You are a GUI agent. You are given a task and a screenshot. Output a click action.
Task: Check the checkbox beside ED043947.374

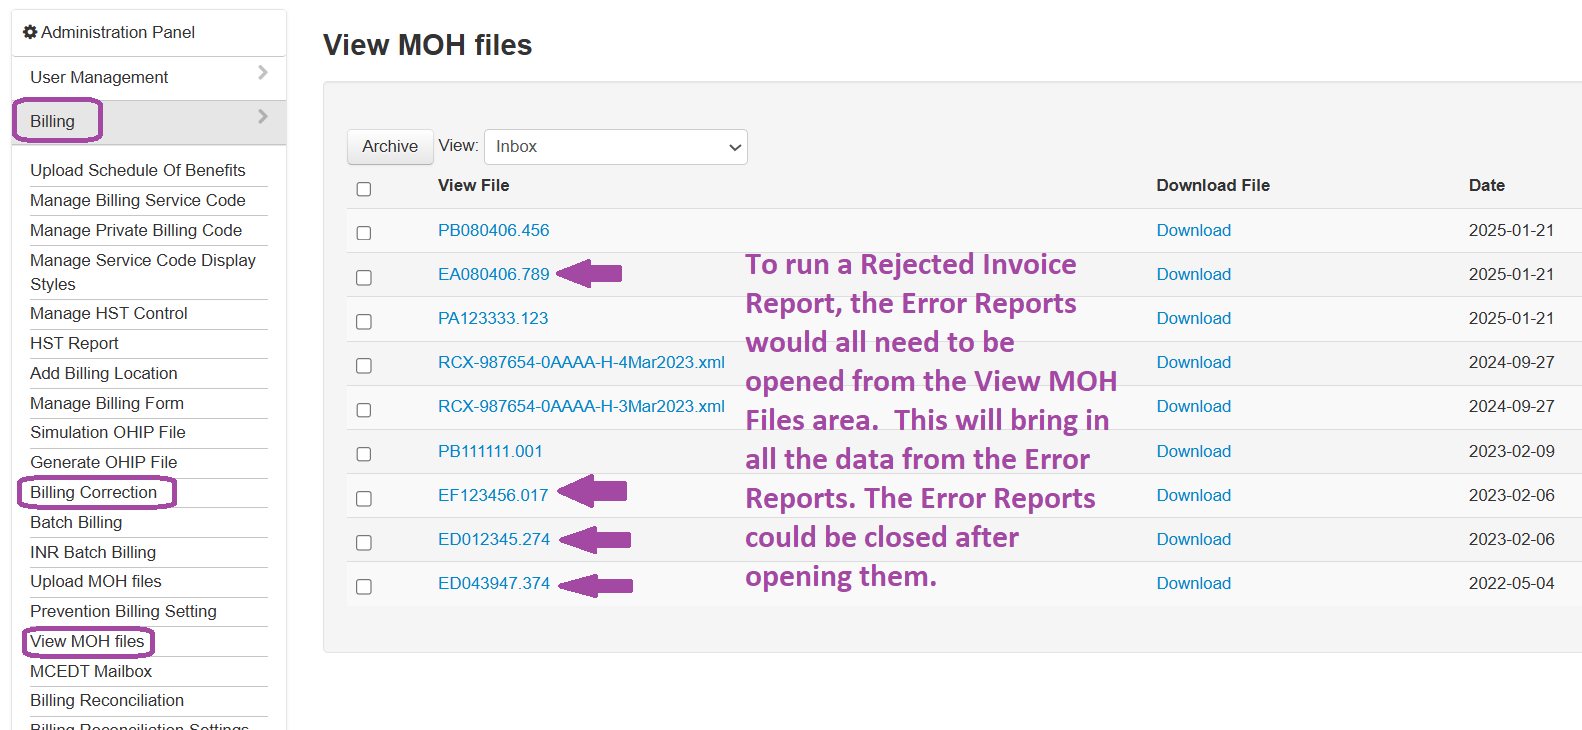(x=363, y=586)
